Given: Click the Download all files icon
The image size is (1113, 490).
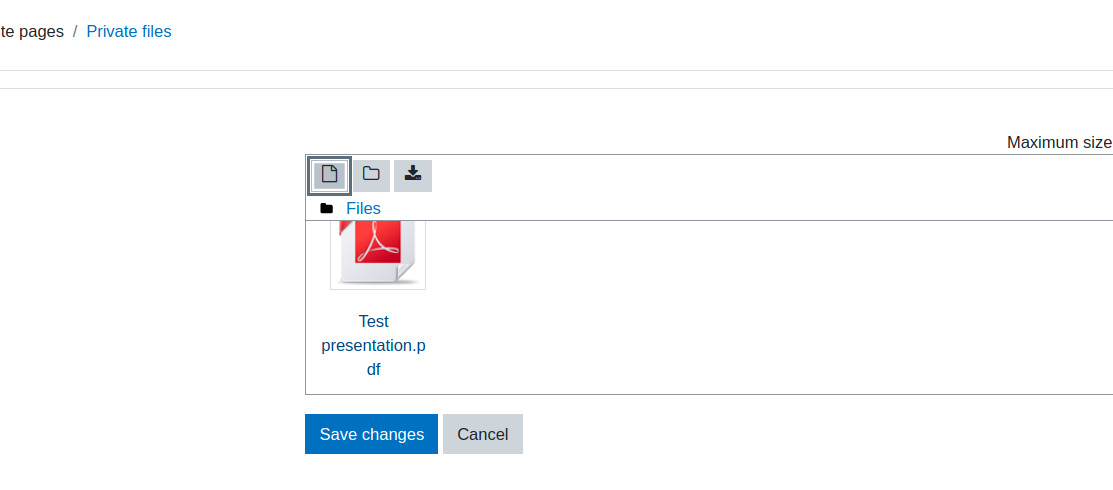Looking at the screenshot, I should click(412, 175).
